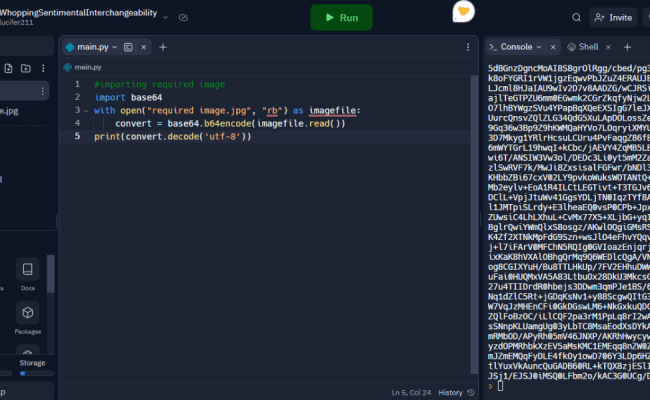Image resolution: width=650 pixels, height=400 pixels.
Task: Click the 'Ln 5, Col 24' cursor position
Action: point(411,393)
